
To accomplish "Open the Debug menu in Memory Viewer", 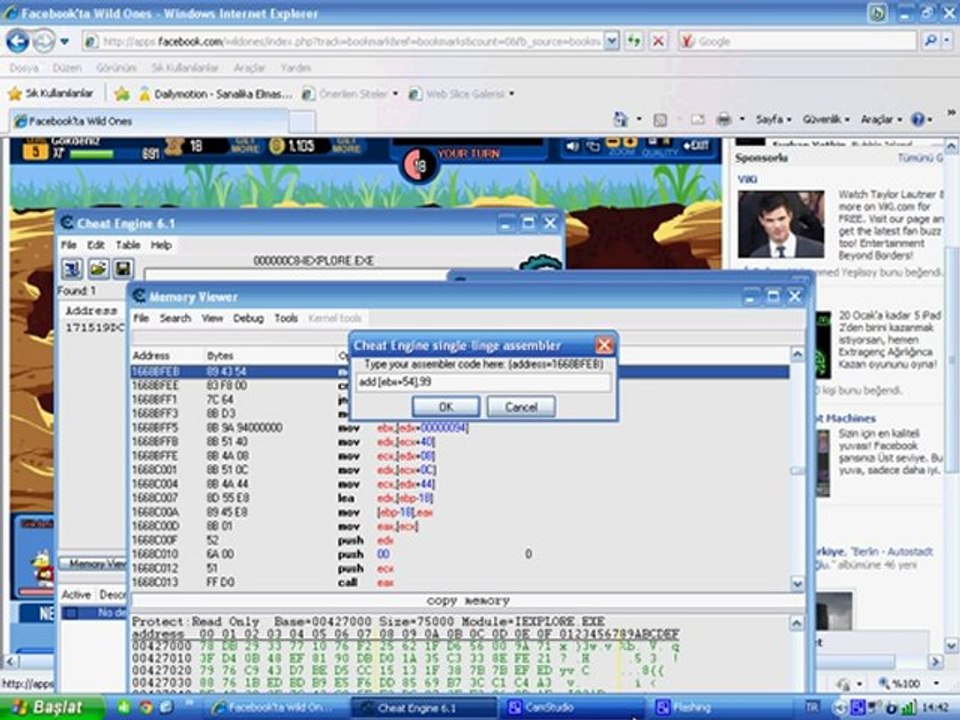I will pos(248,318).
